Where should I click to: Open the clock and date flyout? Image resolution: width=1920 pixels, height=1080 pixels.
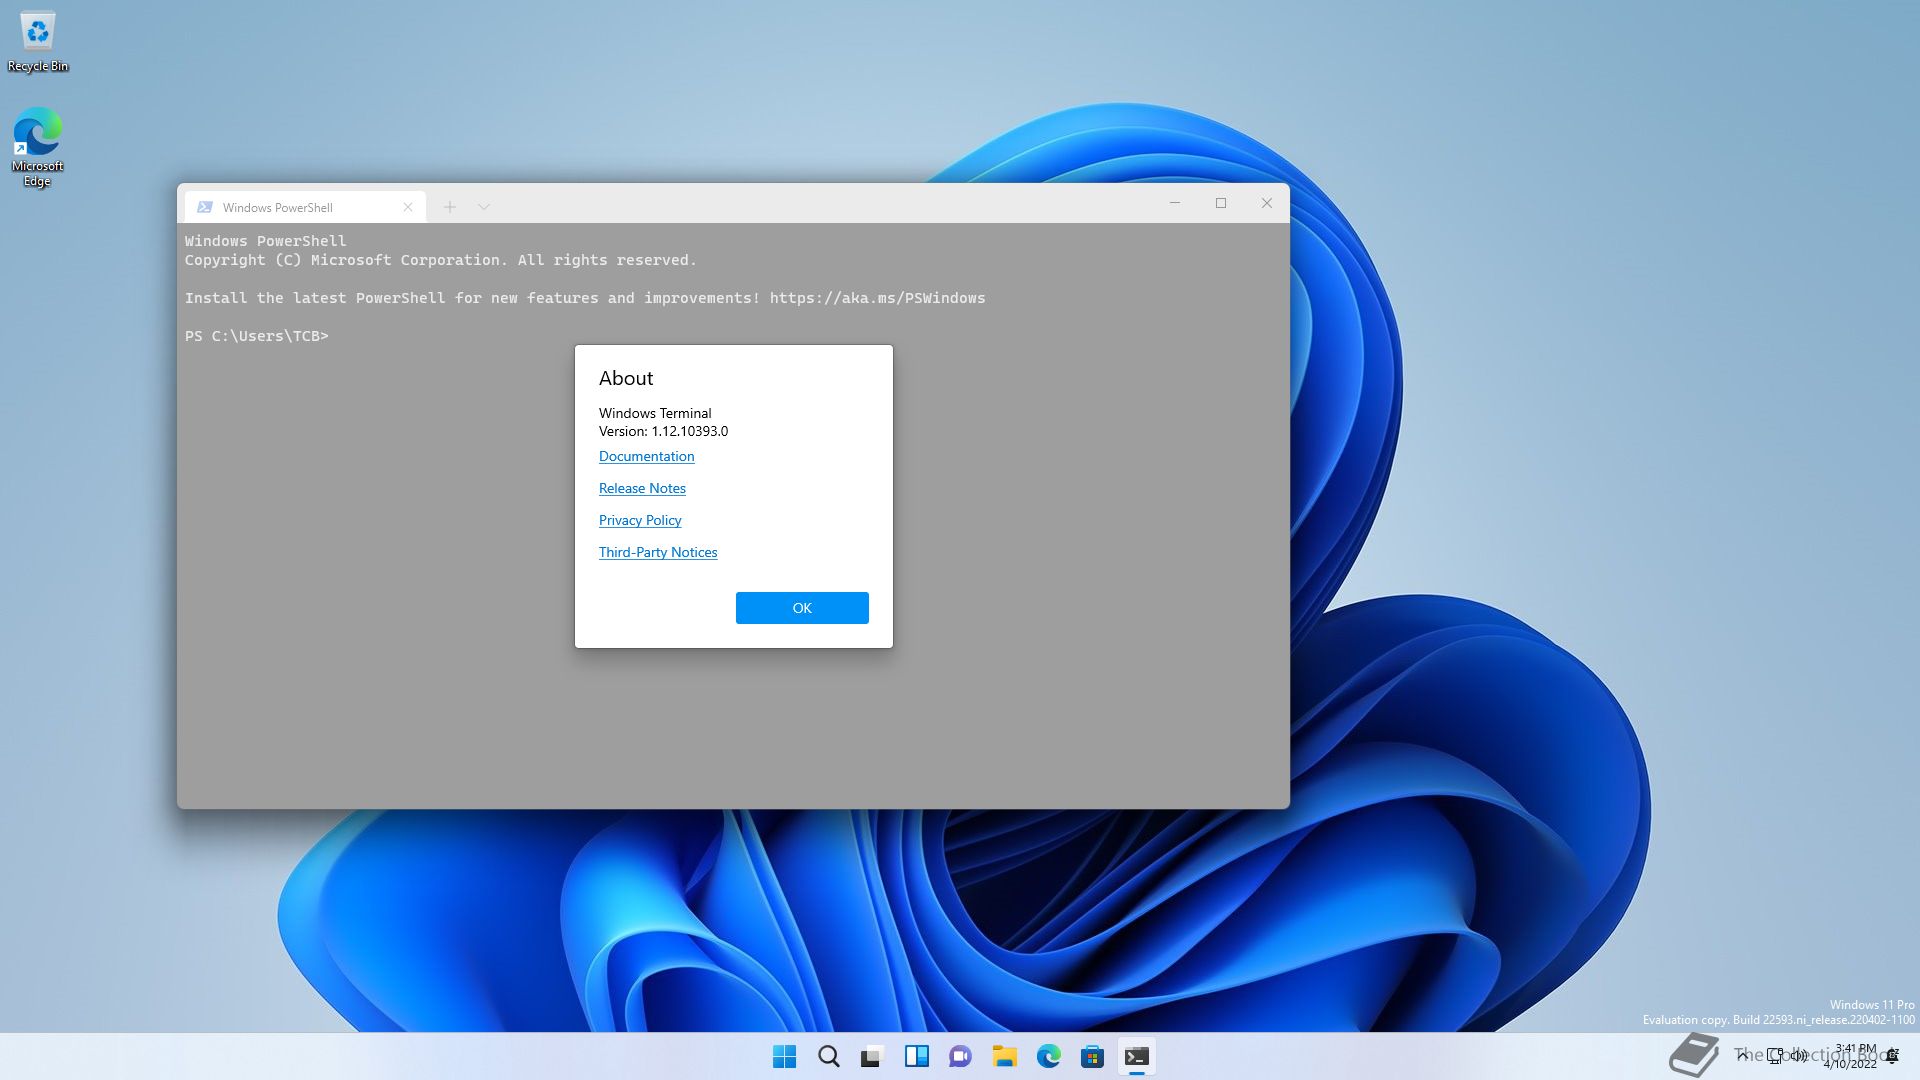(1850, 1056)
